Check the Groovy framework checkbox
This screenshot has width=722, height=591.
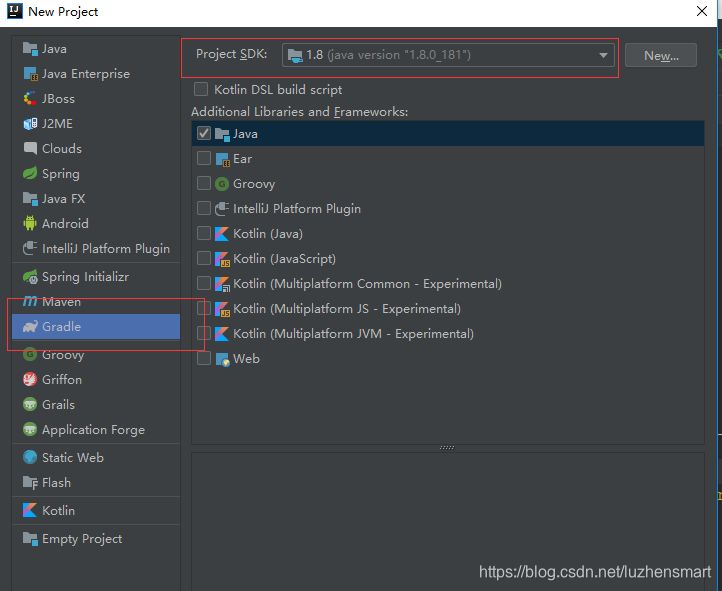[x=204, y=183]
